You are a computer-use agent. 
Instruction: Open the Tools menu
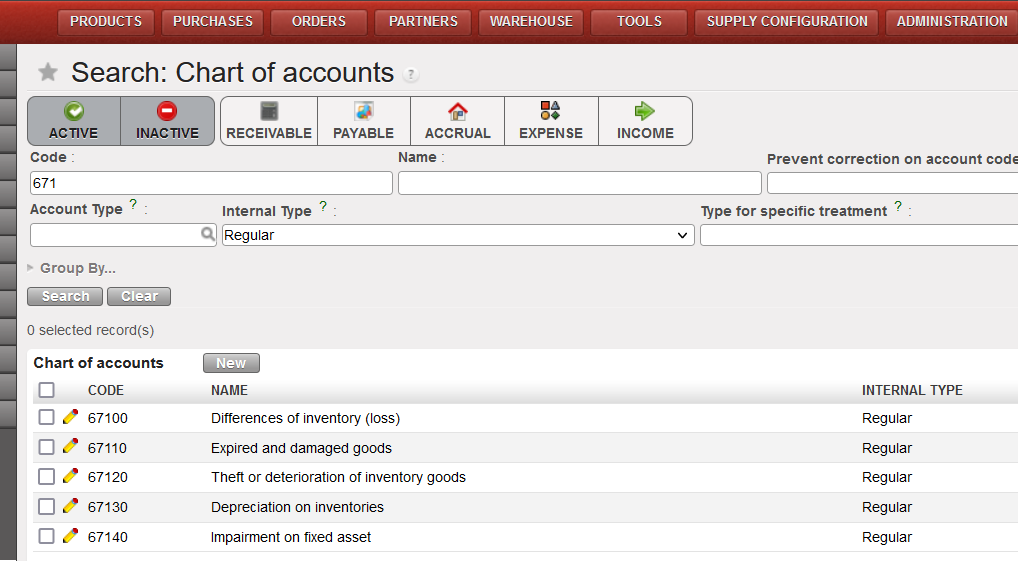point(639,21)
